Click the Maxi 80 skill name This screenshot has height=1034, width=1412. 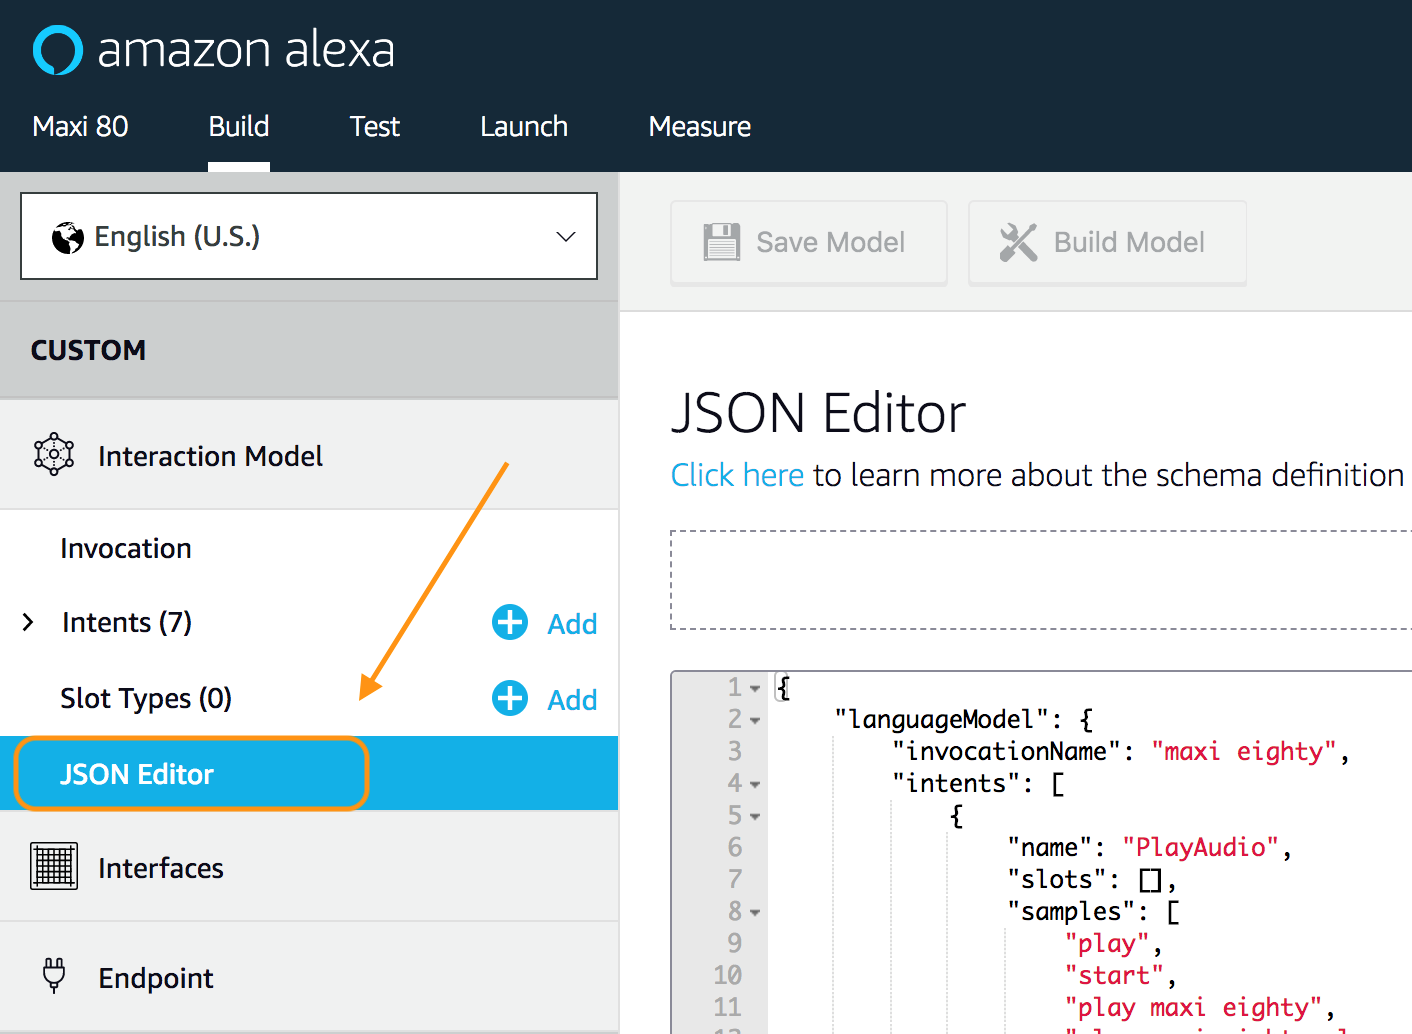[x=80, y=126]
